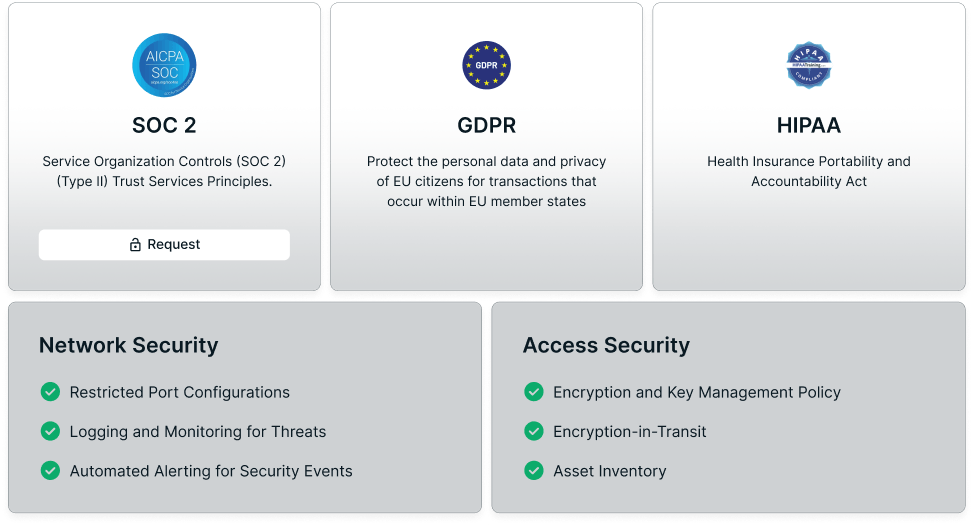This screenshot has width=973, height=525.
Task: Click the GDPR badge with EU stars
Action: (x=486, y=66)
